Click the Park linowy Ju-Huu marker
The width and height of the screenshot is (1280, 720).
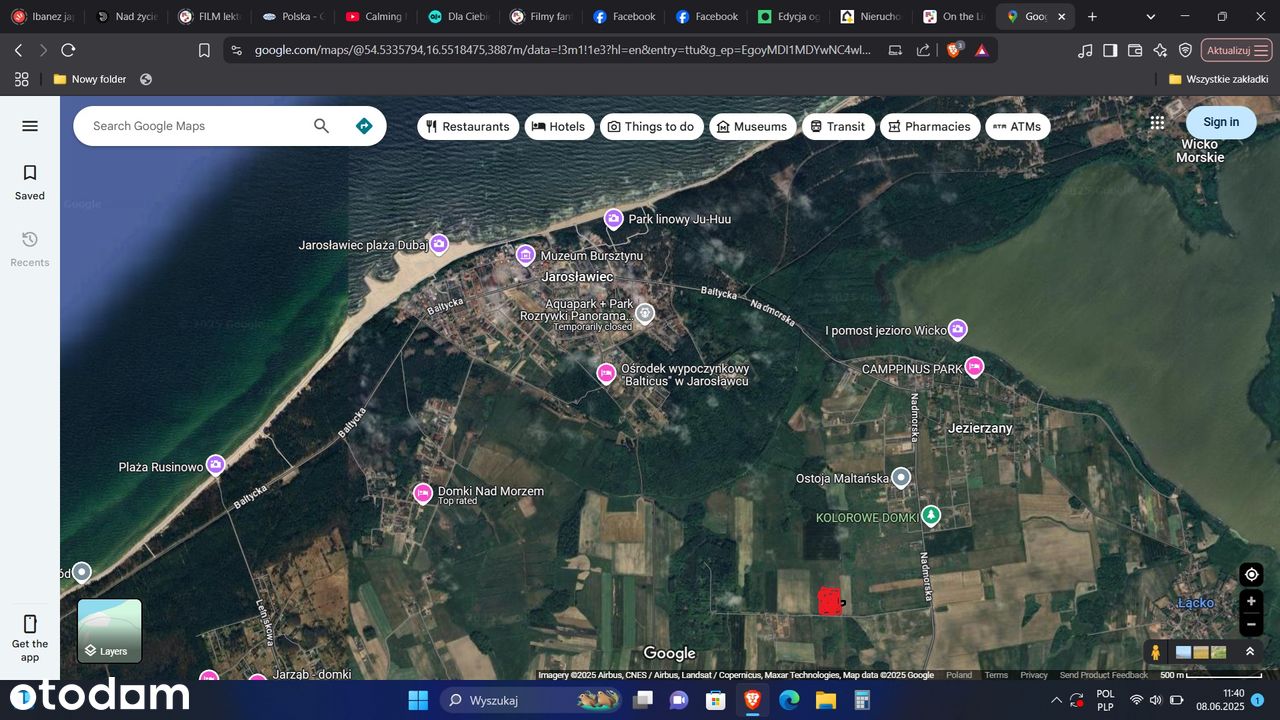tap(614, 219)
